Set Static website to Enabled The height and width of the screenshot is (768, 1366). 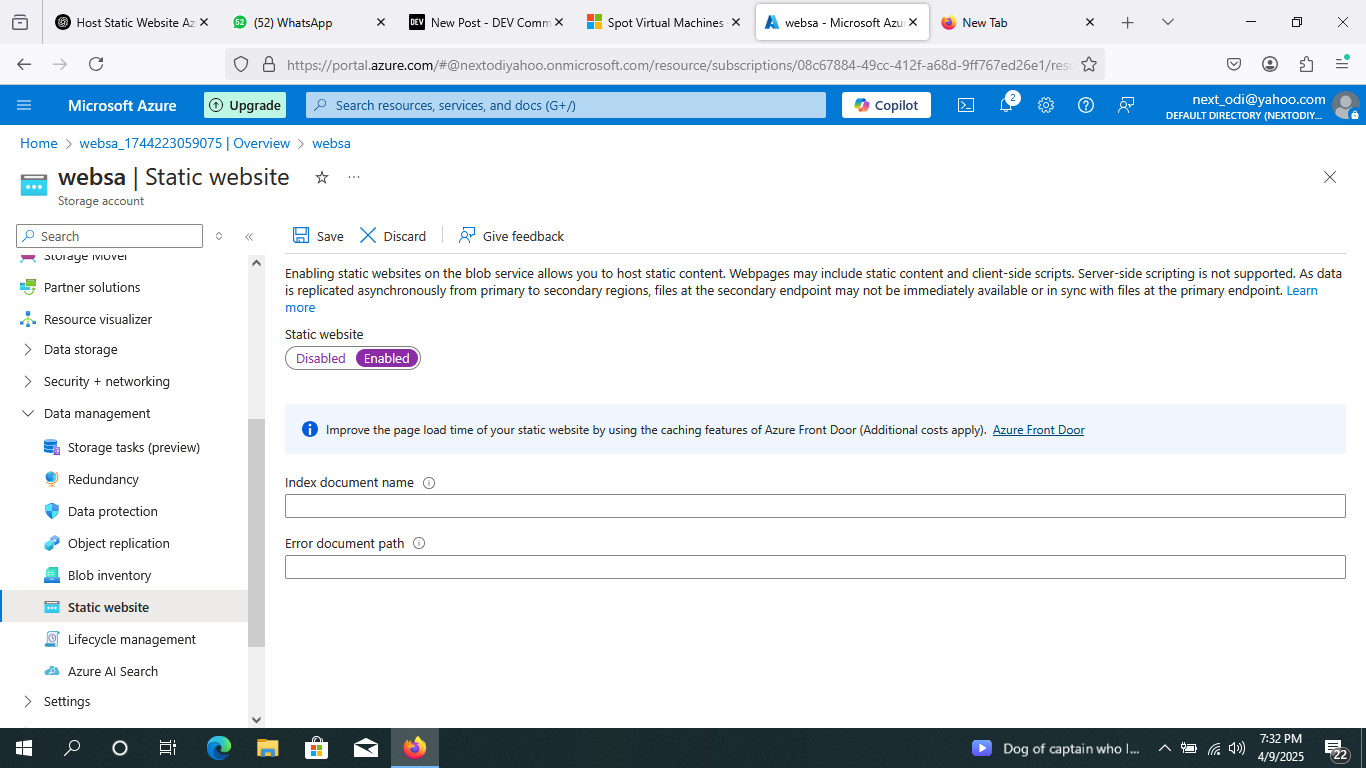pyautogui.click(x=387, y=358)
